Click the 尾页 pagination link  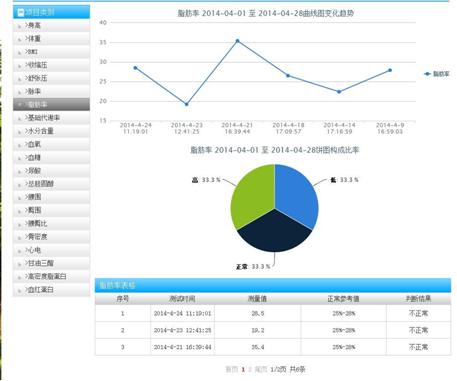(x=261, y=369)
